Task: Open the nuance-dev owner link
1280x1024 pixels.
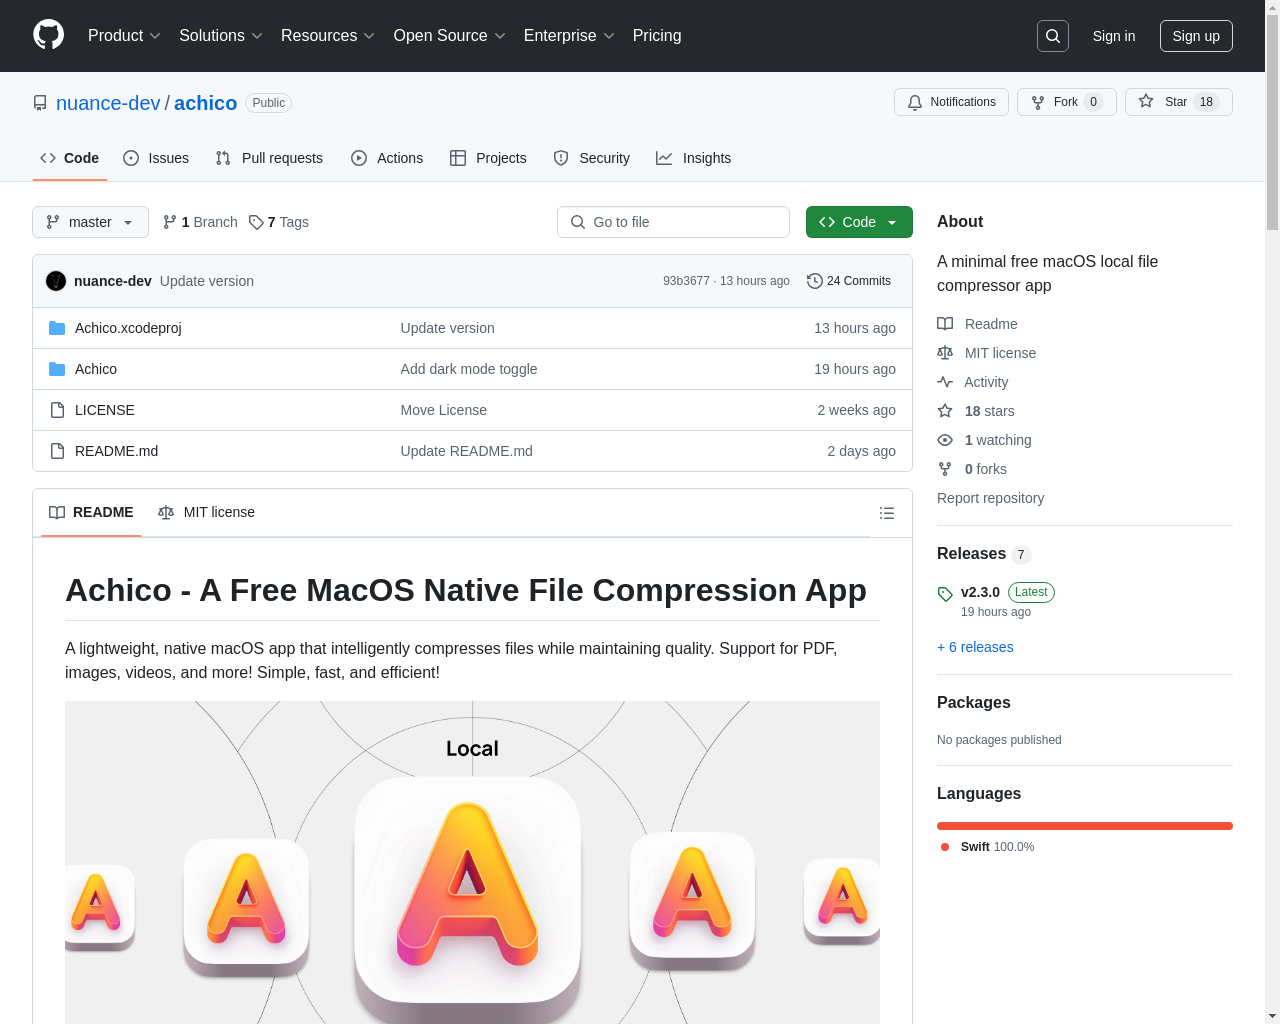Action: point(108,103)
